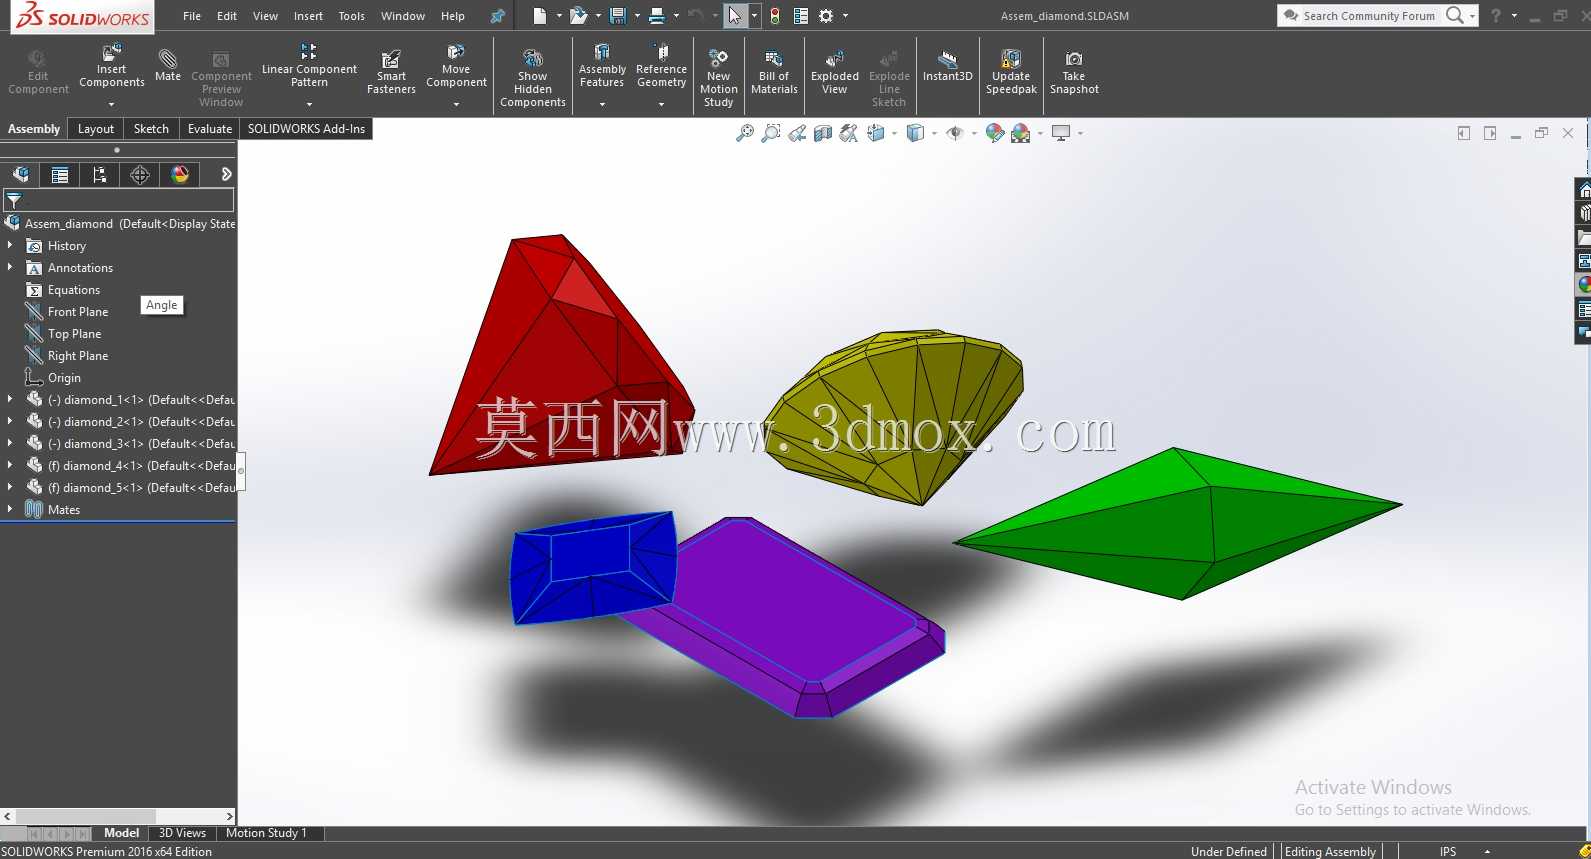Switch to the Evaluate tab

[x=210, y=129]
